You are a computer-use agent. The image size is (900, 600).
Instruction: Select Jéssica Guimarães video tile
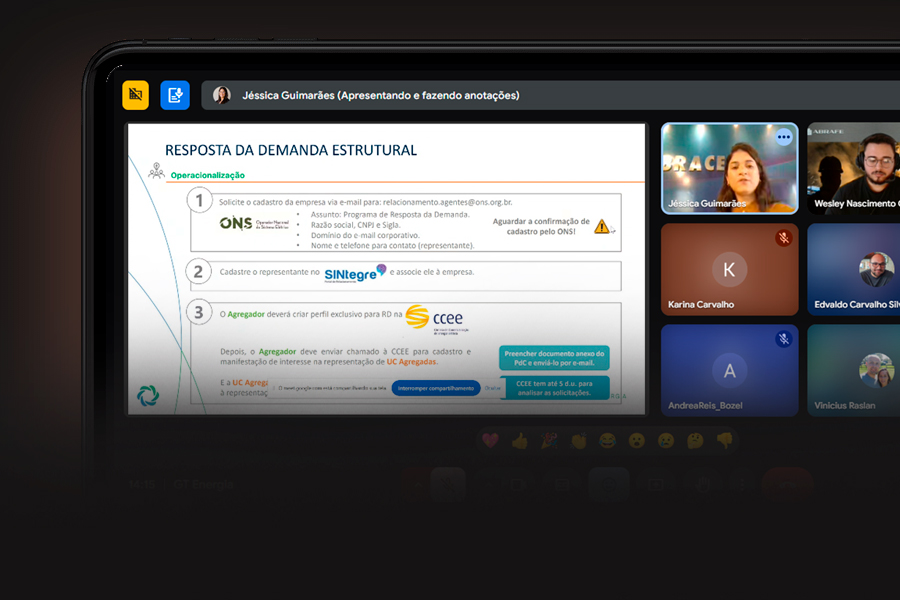[730, 168]
